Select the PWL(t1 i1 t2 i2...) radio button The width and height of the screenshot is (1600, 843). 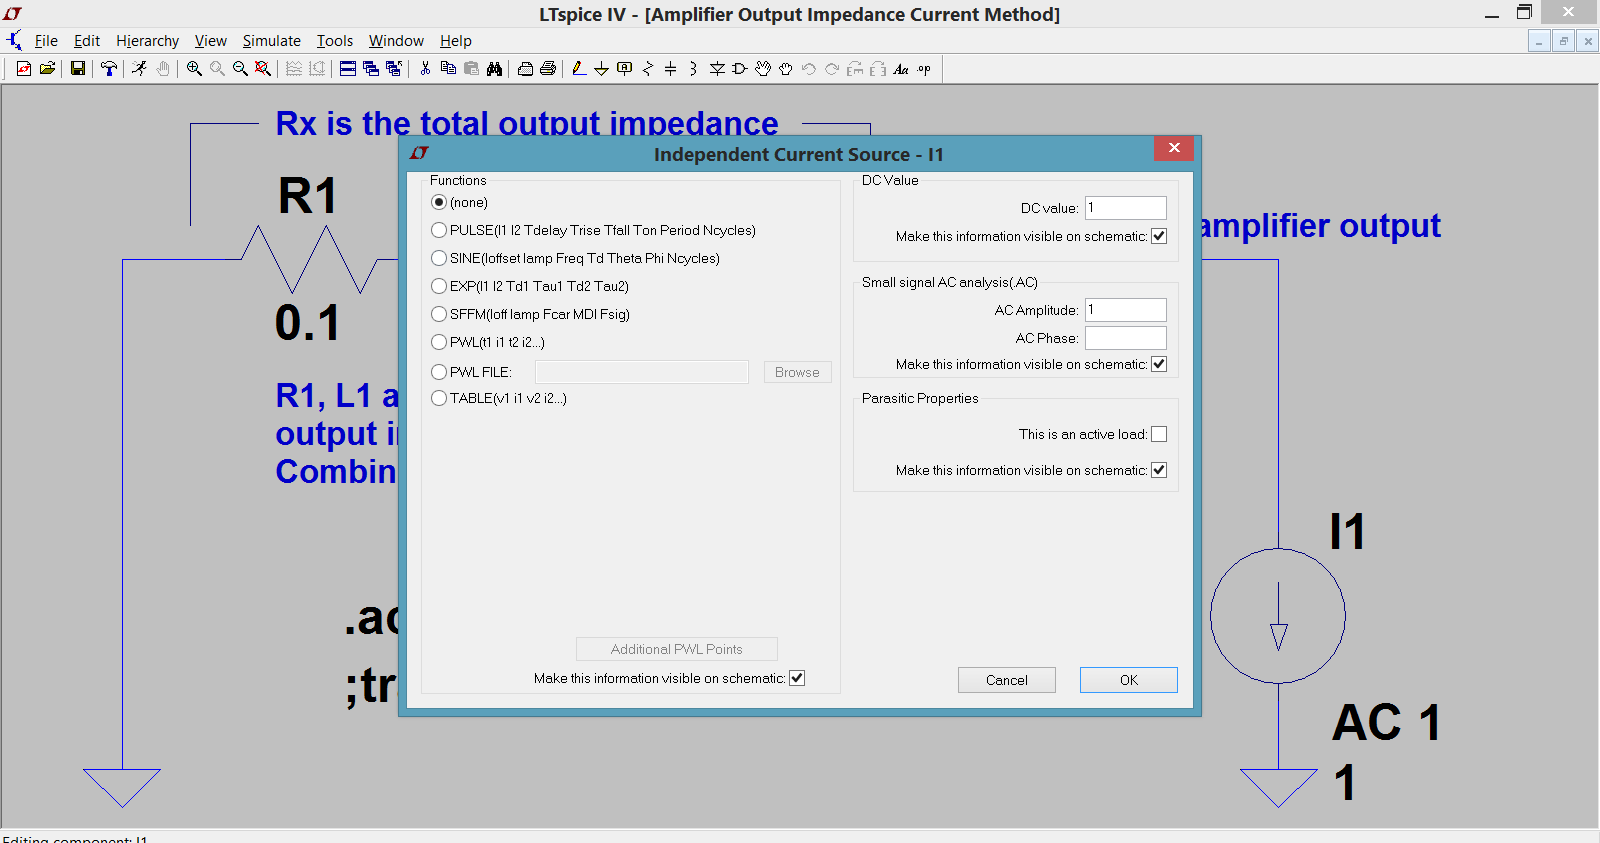[x=439, y=342]
